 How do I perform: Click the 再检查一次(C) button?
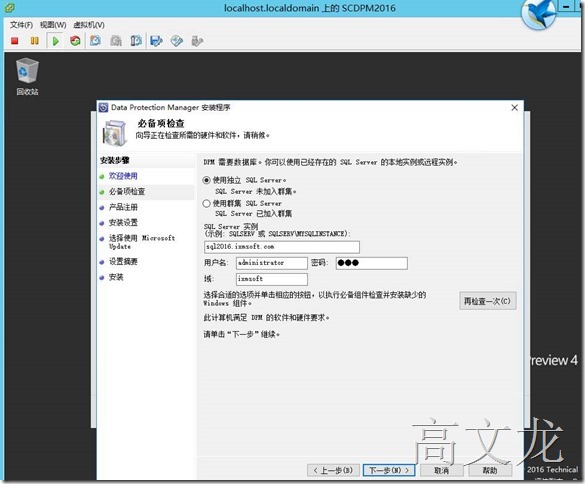[x=488, y=301]
